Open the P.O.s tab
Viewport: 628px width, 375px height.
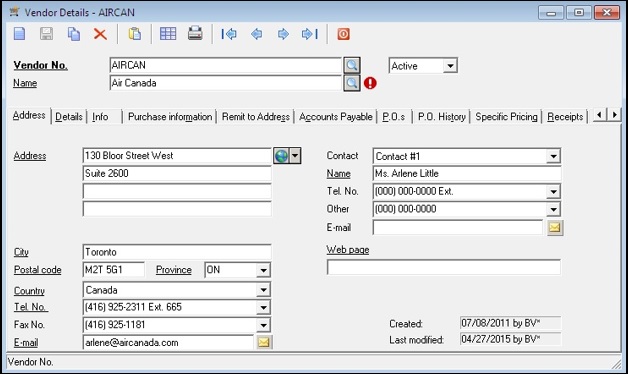[x=394, y=117]
